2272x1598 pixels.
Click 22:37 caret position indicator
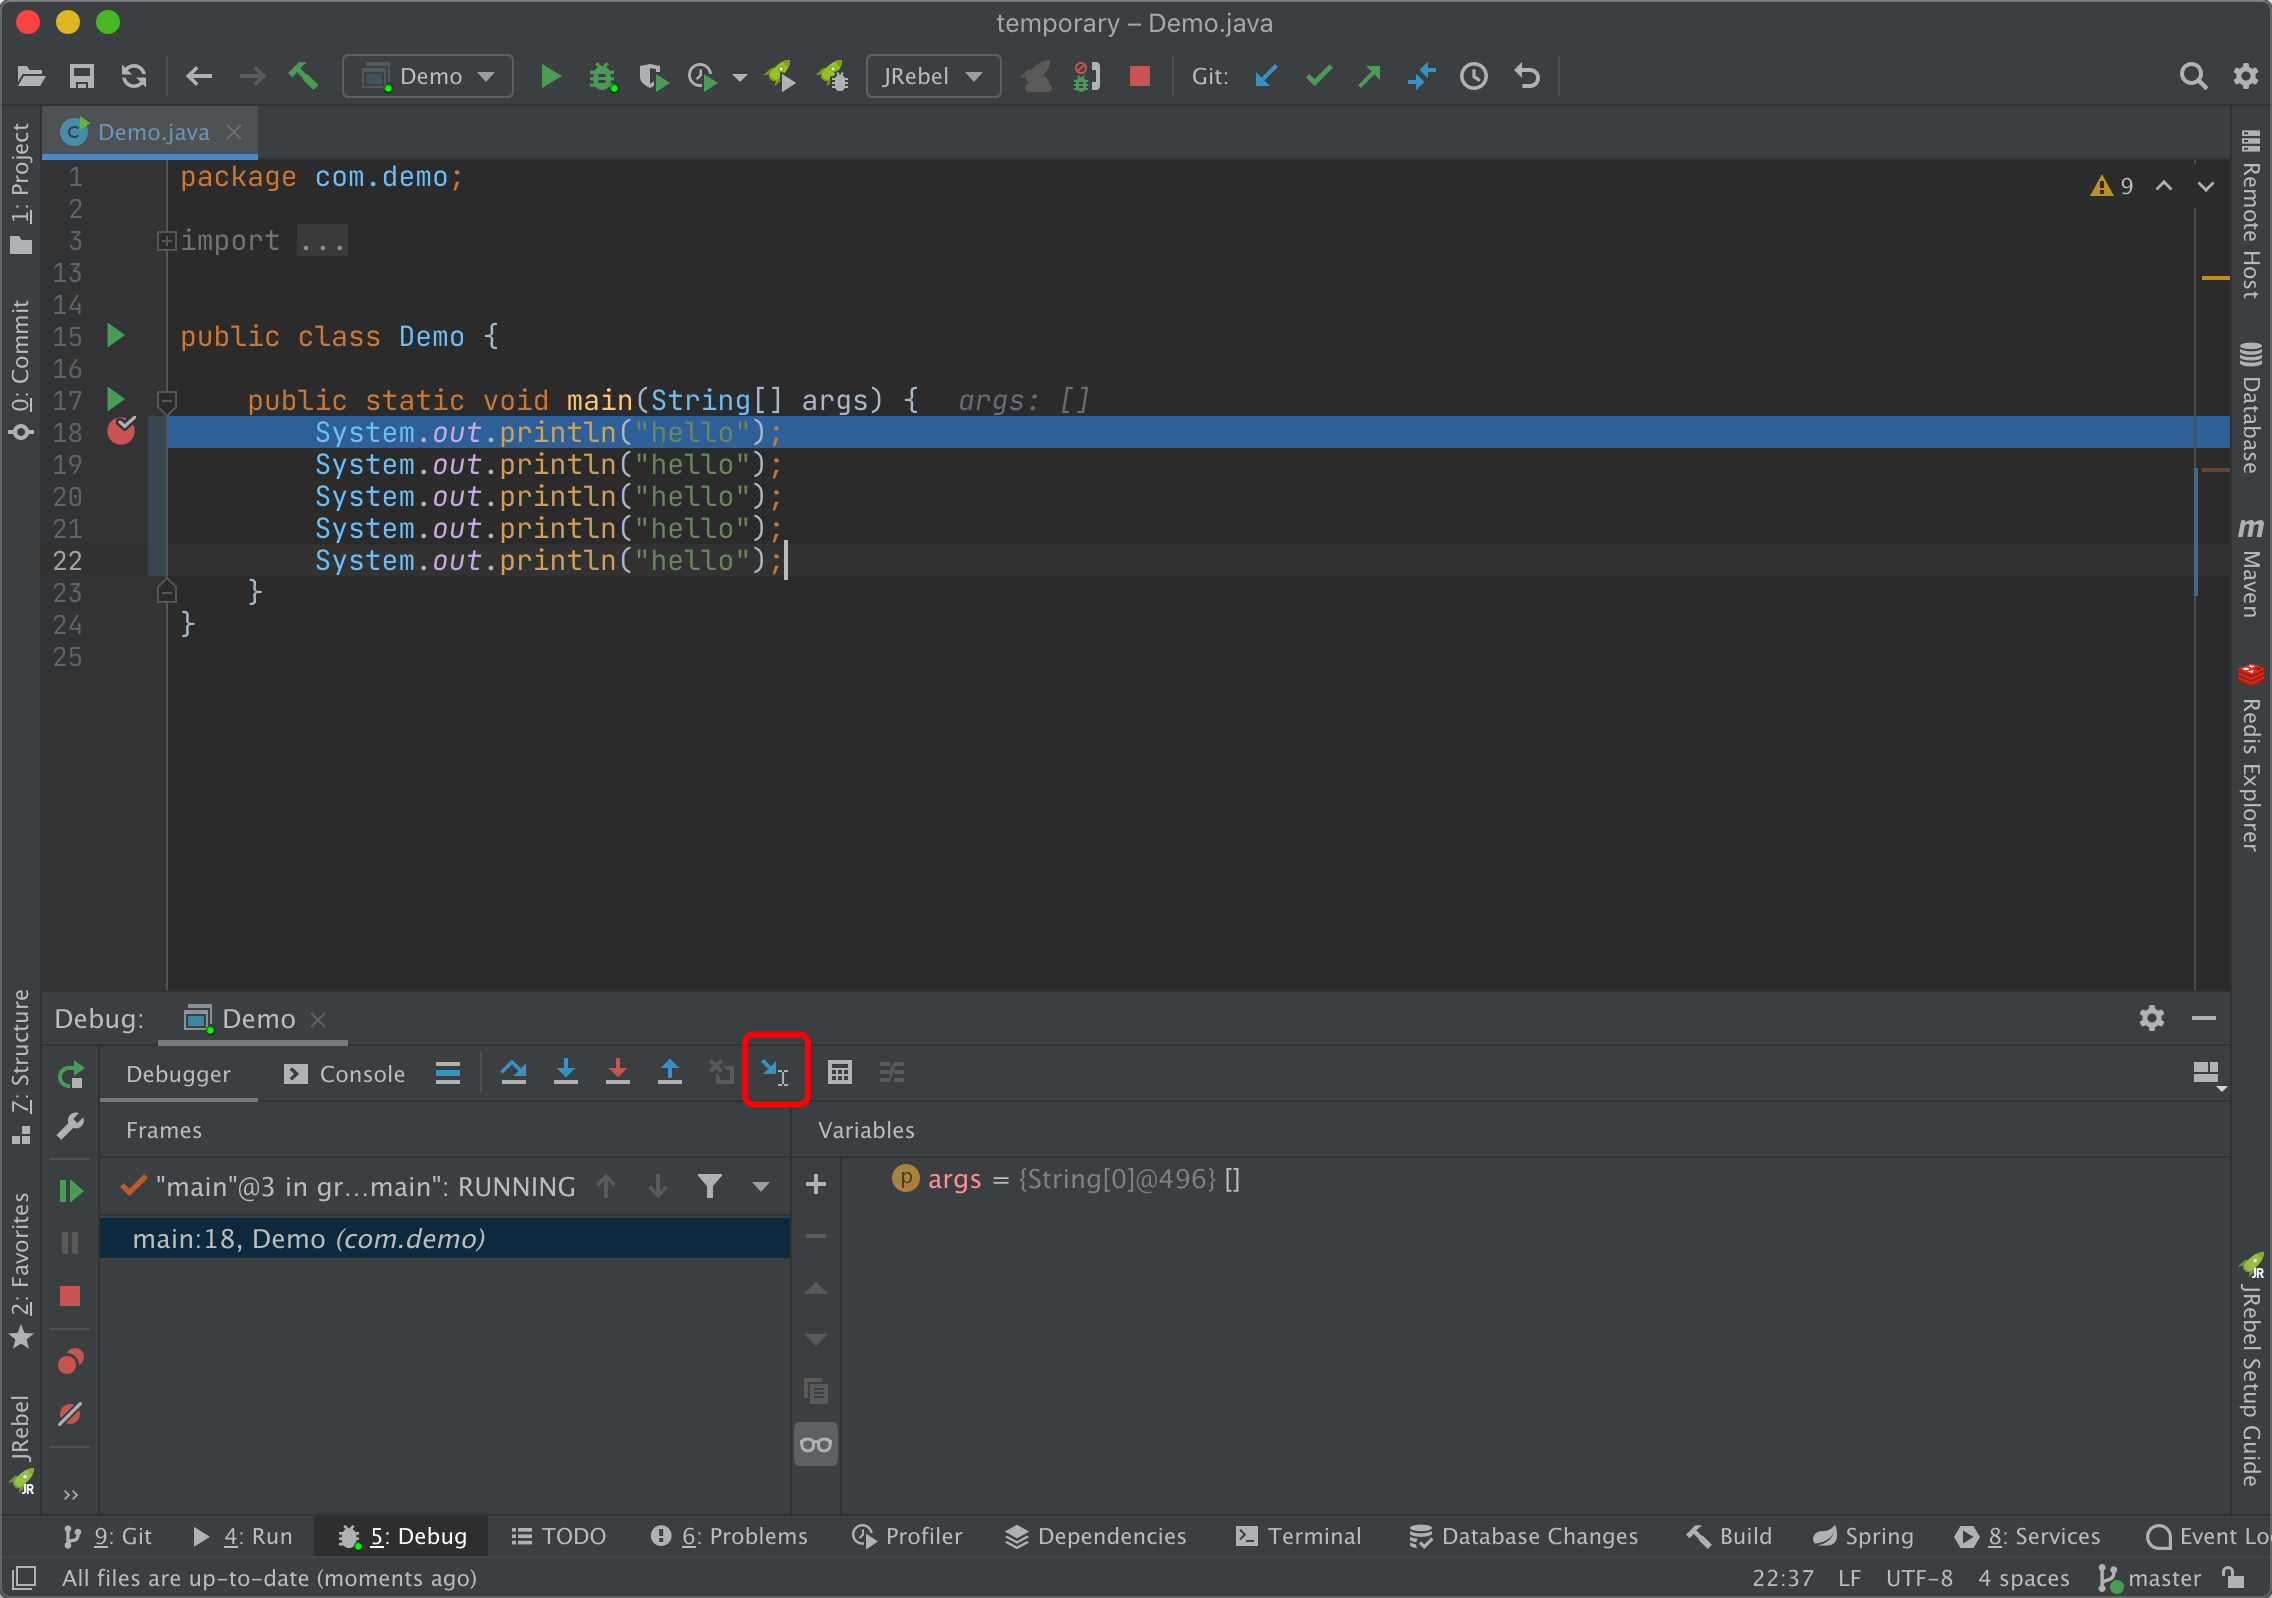tap(1782, 1578)
